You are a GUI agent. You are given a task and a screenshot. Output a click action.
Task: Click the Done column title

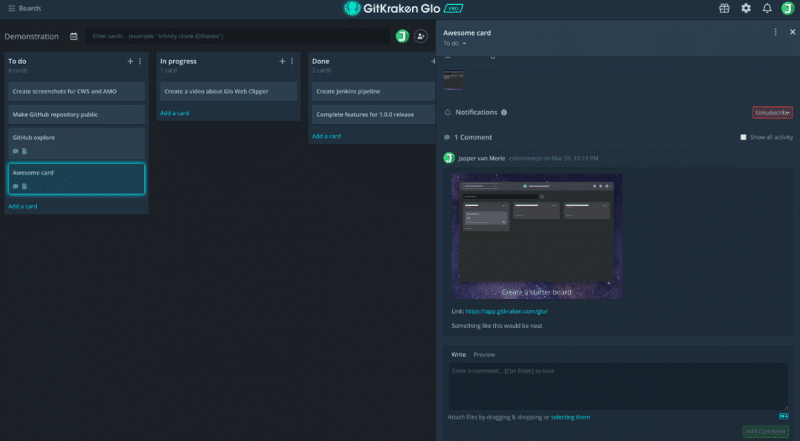320,61
